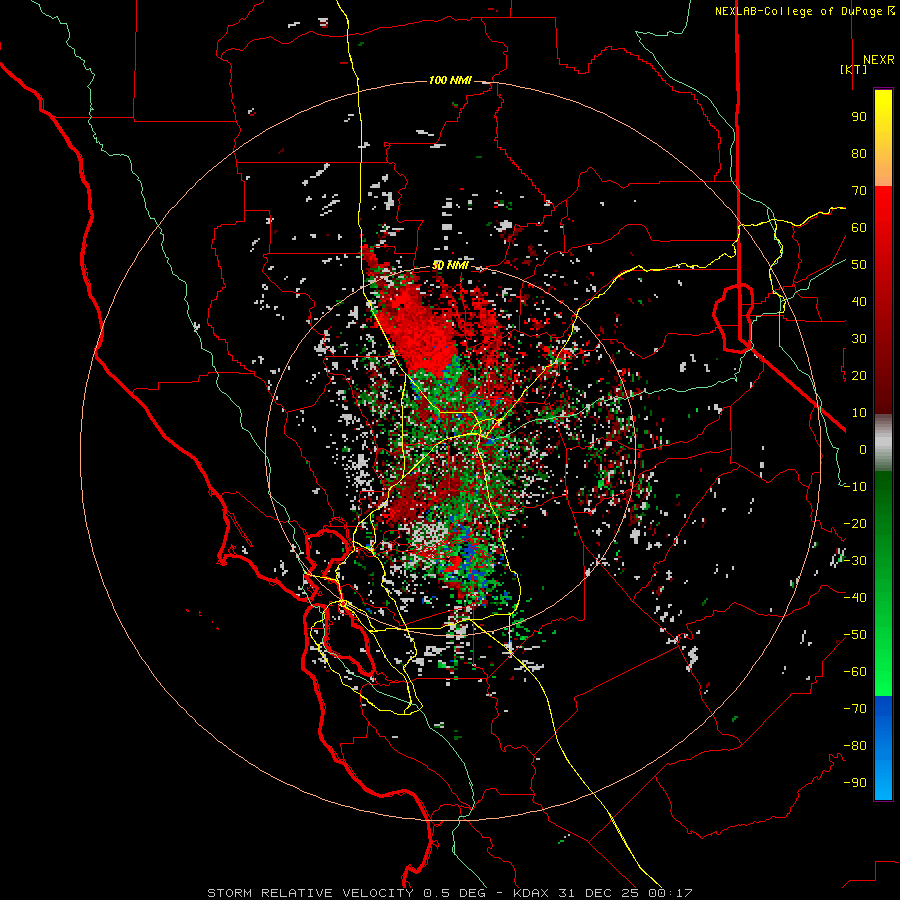Click the NEXLAB-College of DuPage credit text
The width and height of the screenshot is (900, 900).
click(x=798, y=11)
